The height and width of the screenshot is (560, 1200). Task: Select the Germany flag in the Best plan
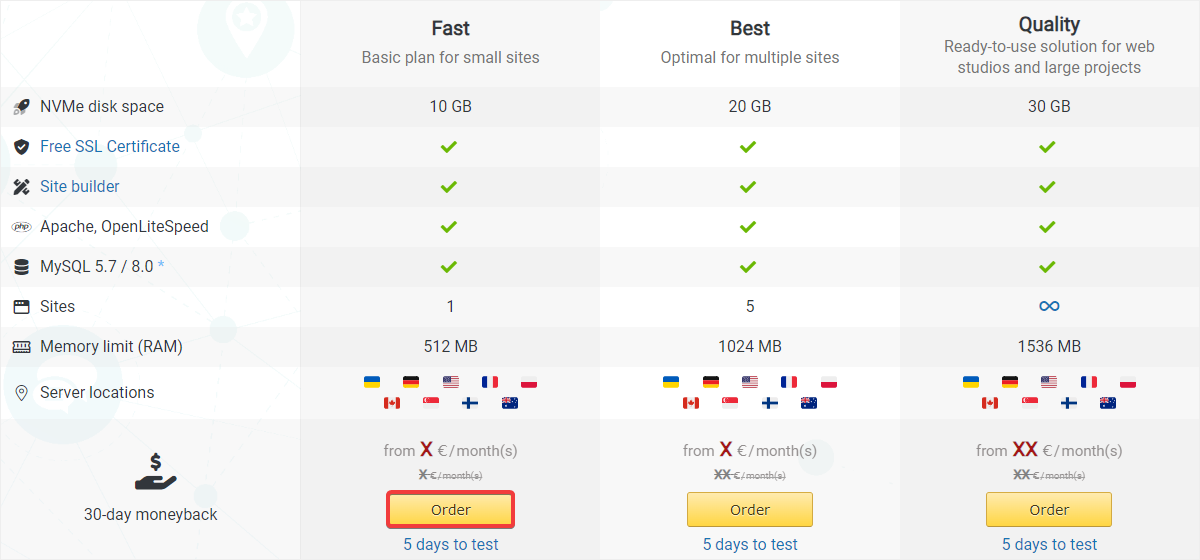710,382
